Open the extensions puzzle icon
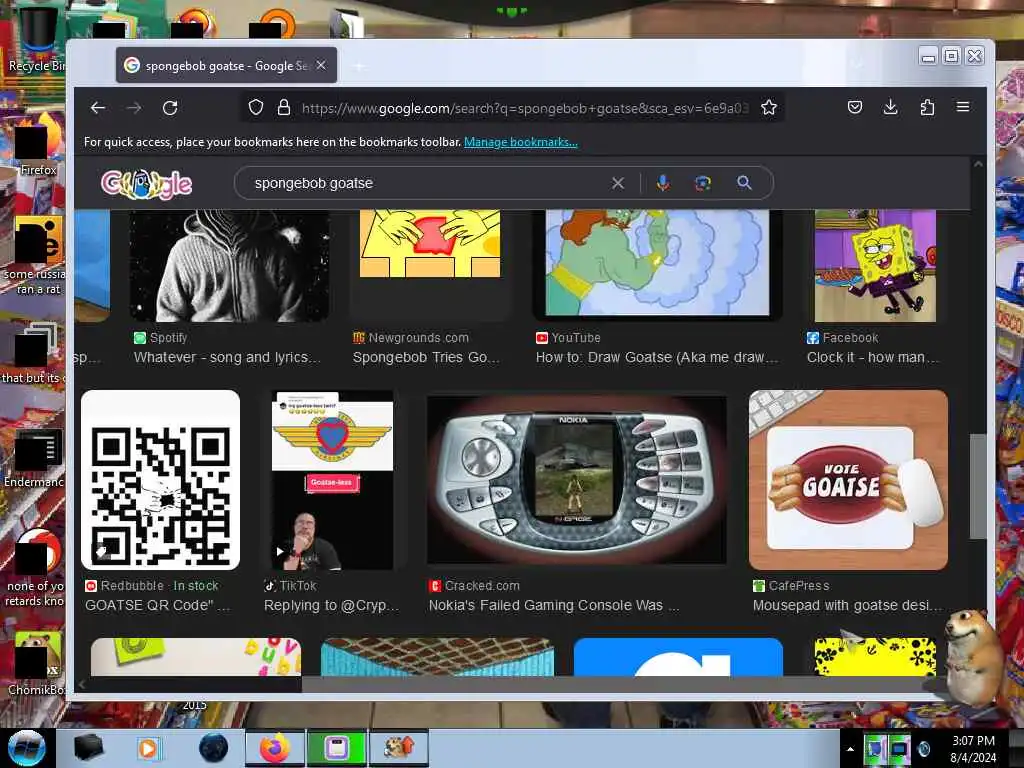 click(927, 107)
